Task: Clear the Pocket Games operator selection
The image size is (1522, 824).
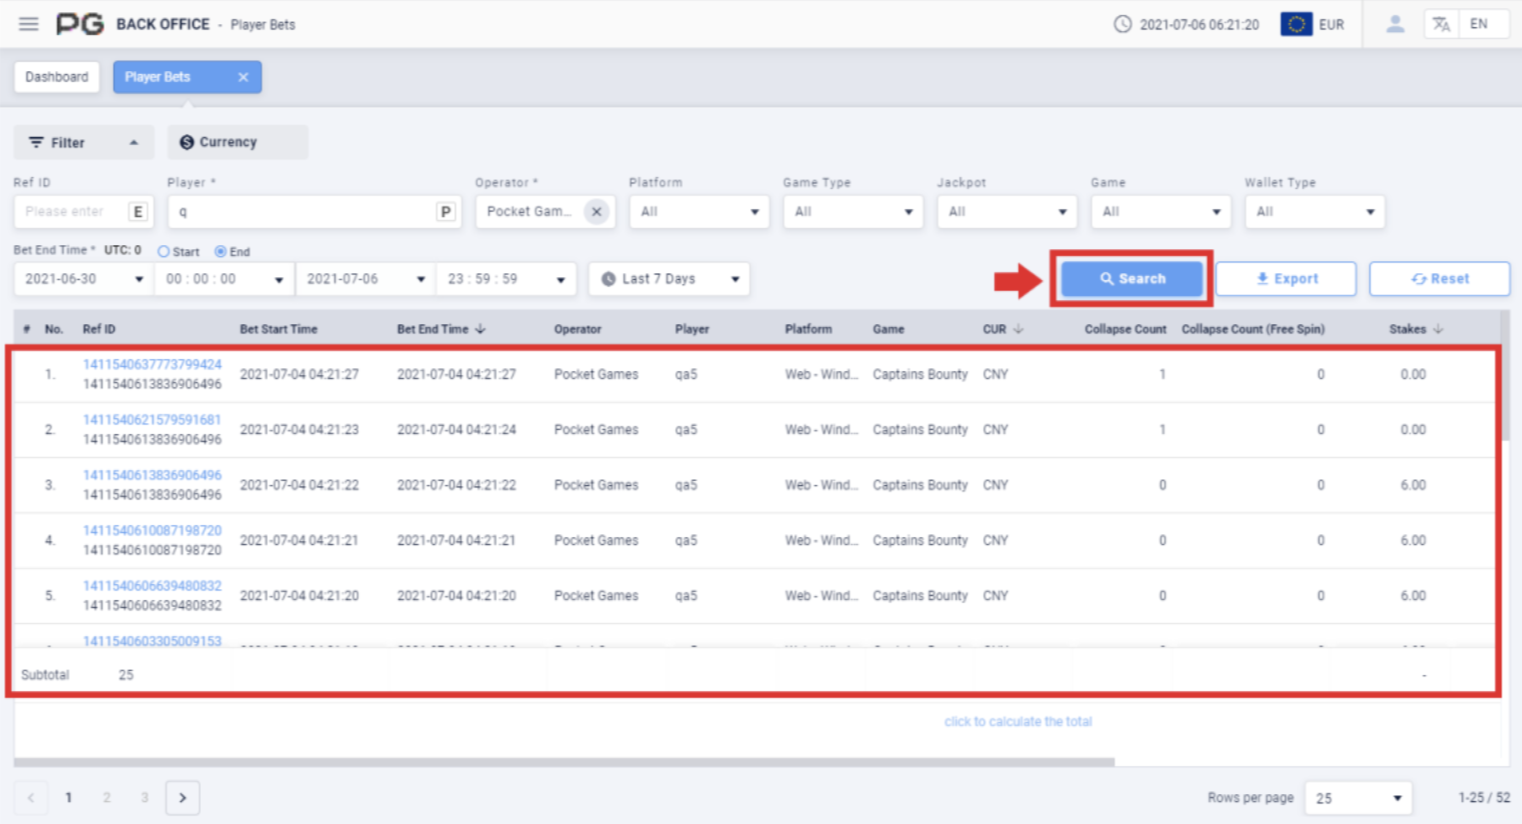Action: 596,212
